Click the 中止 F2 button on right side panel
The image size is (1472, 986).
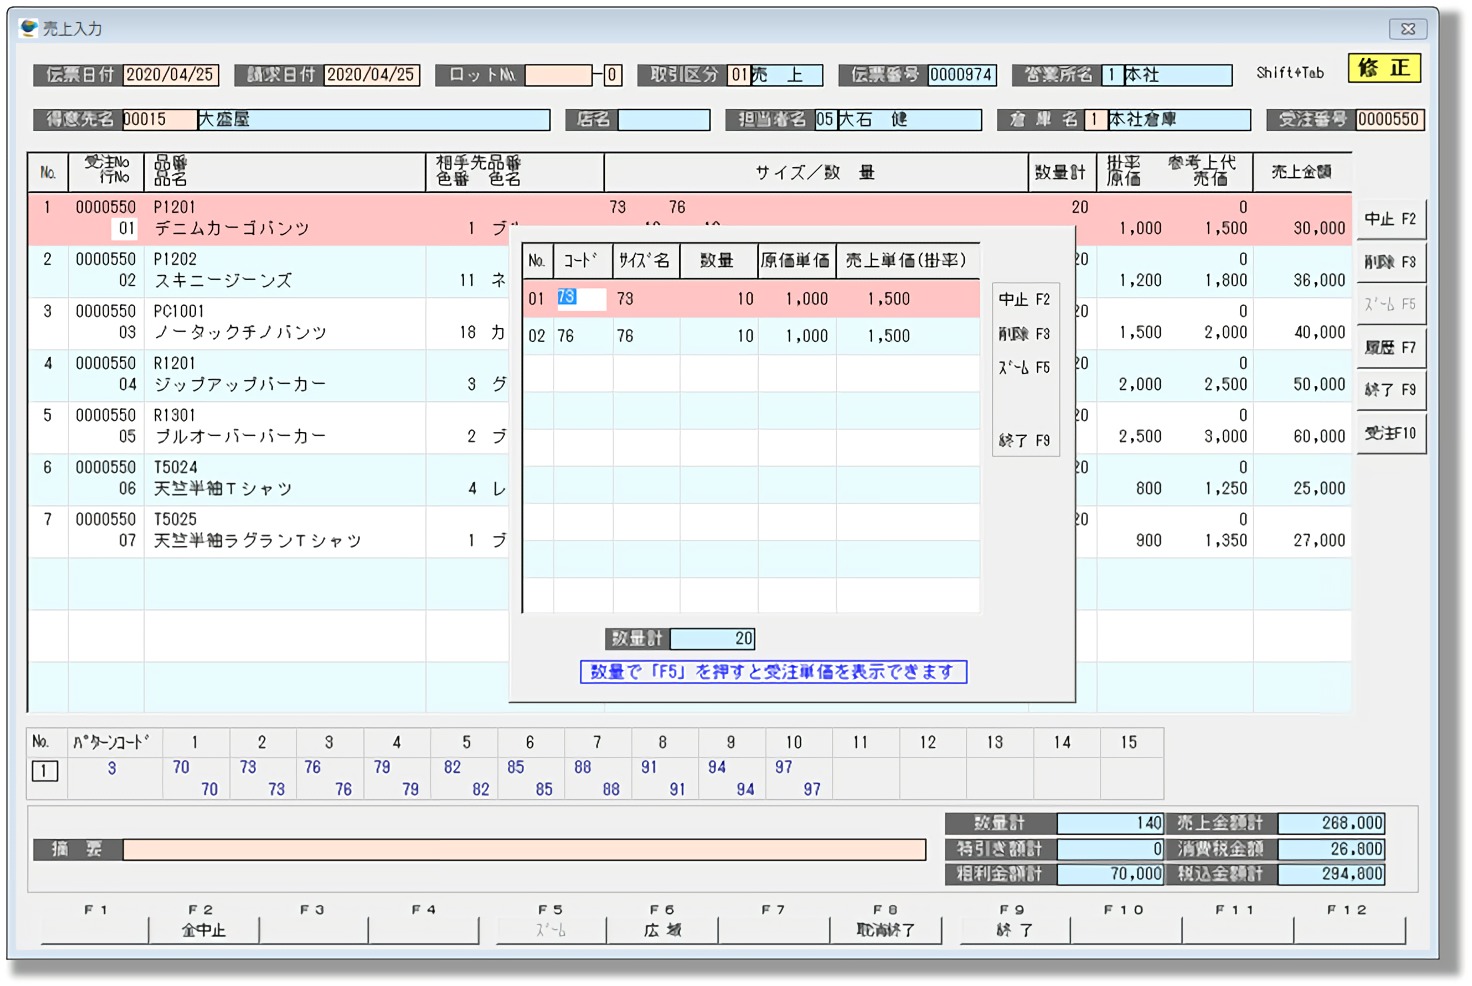[1390, 219]
